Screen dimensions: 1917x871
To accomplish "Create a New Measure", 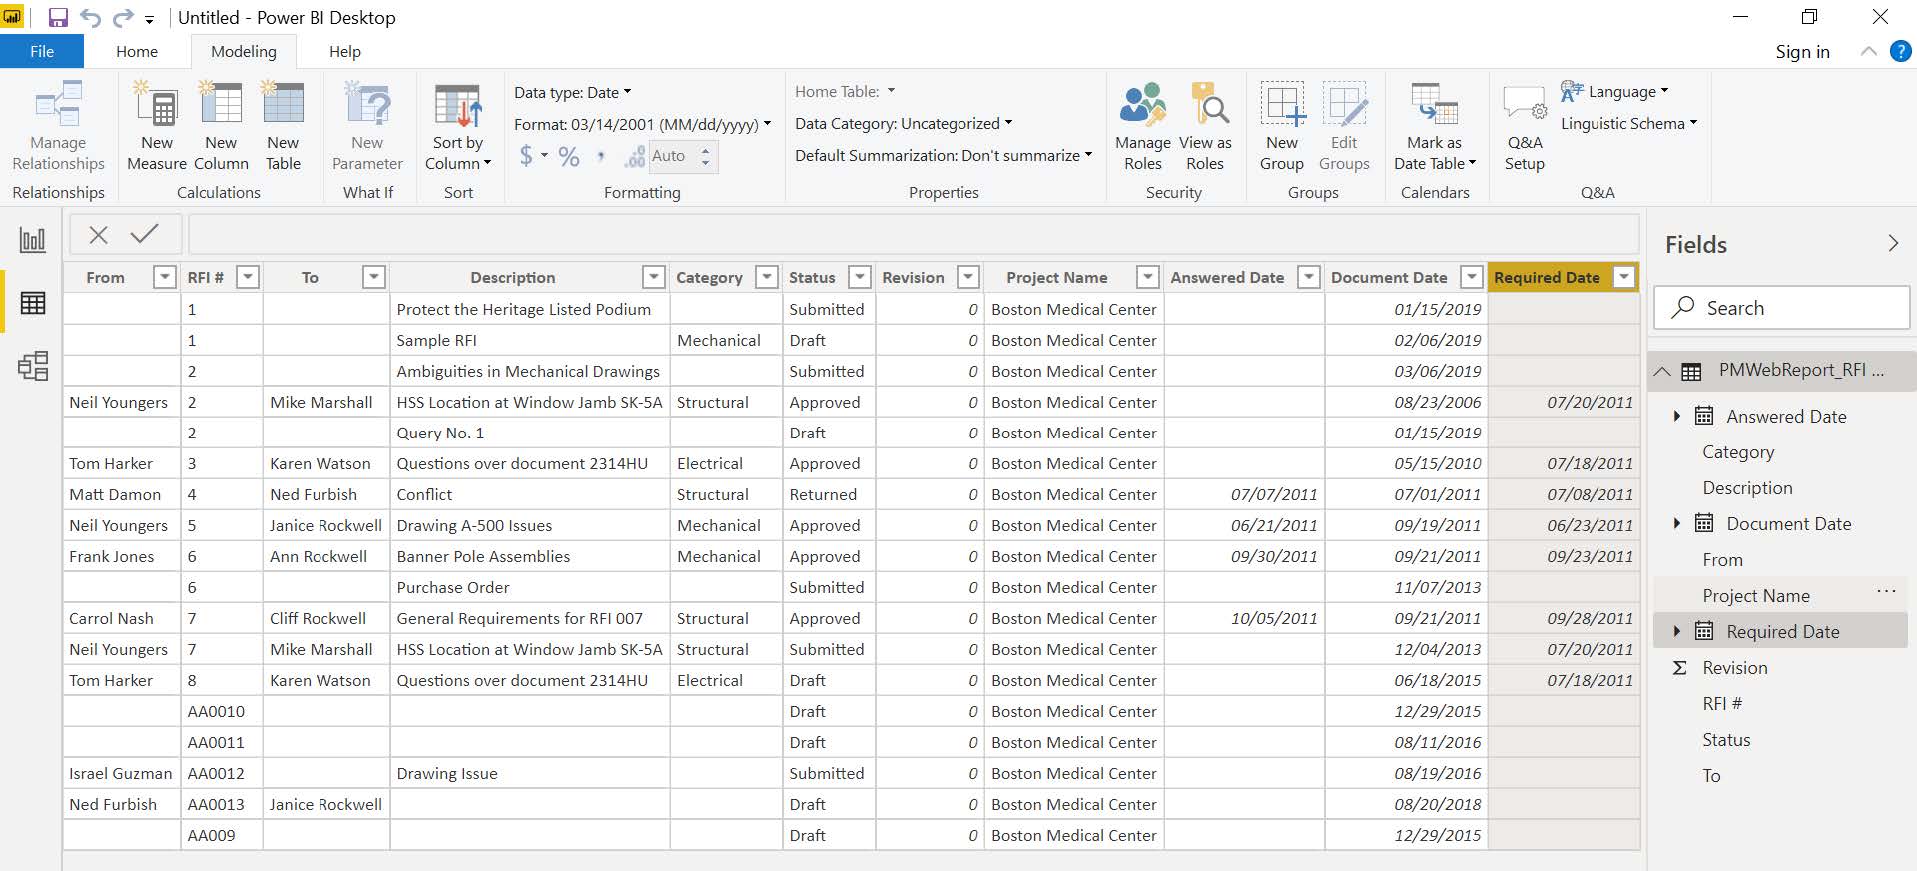I will point(157,127).
